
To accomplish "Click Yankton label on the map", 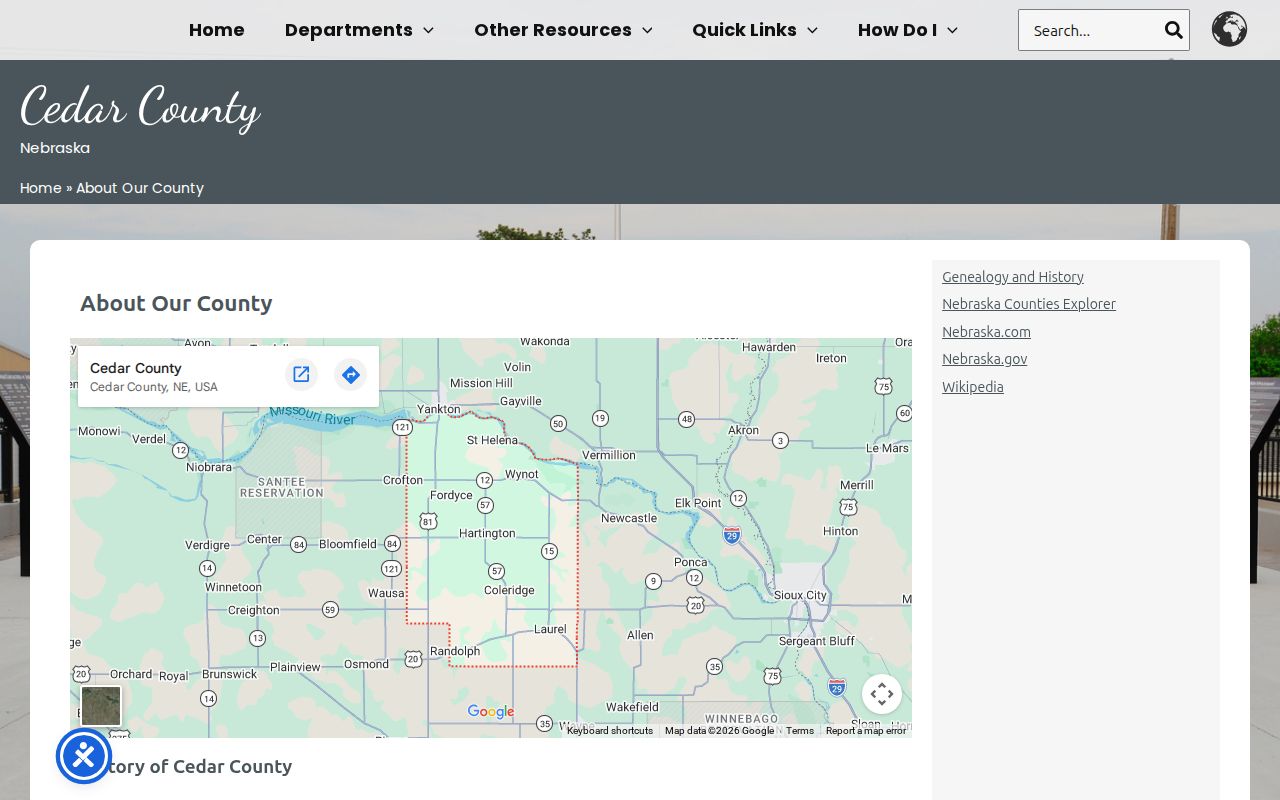I will tap(438, 409).
